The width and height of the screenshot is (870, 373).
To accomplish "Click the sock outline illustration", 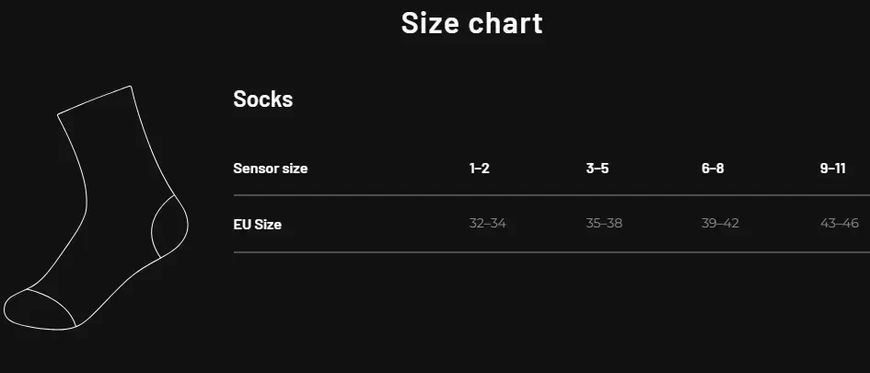I will click(95, 208).
